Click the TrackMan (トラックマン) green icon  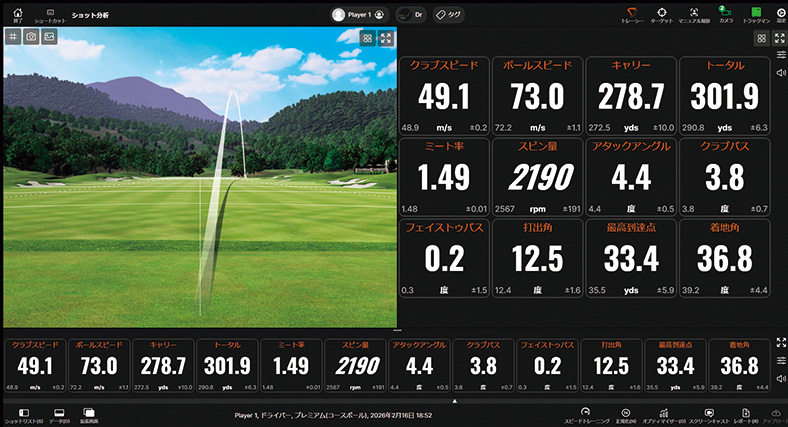pyautogui.click(x=756, y=14)
